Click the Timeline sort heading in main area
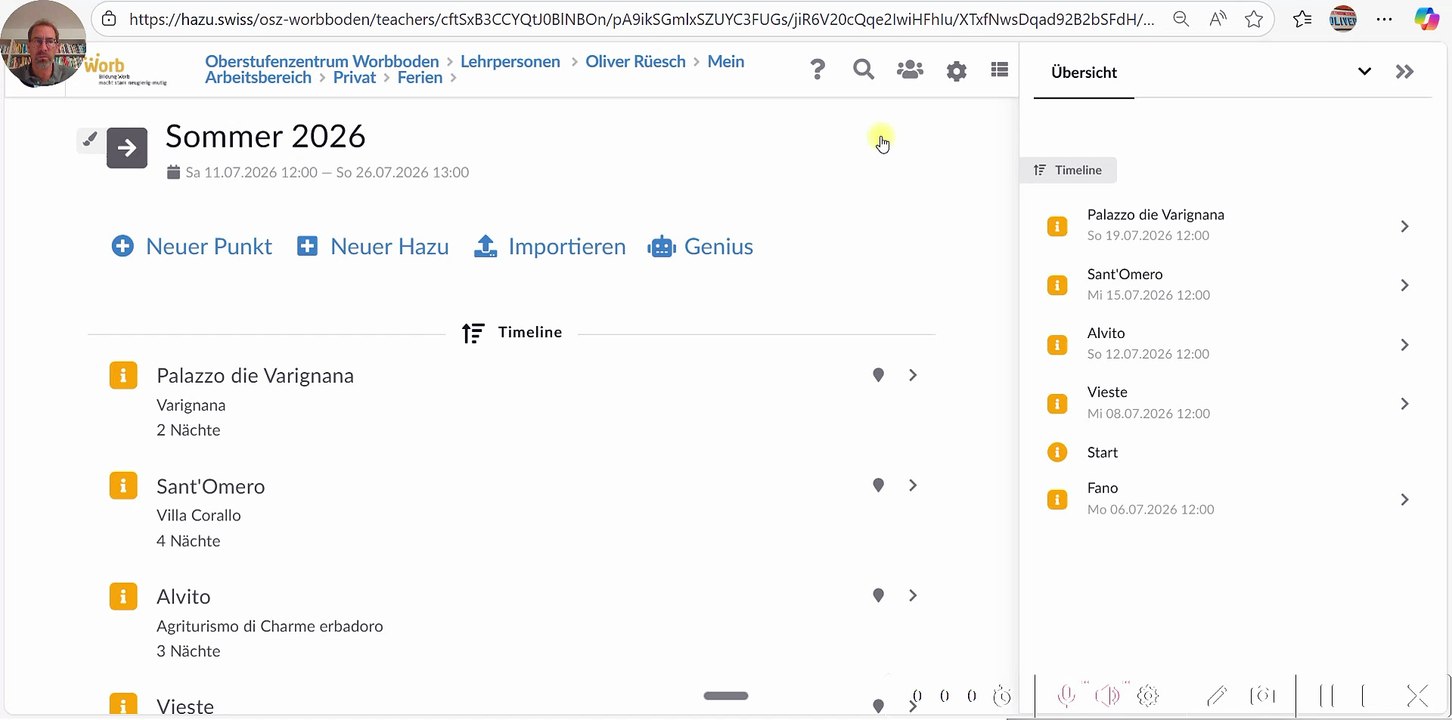 pyautogui.click(x=512, y=332)
